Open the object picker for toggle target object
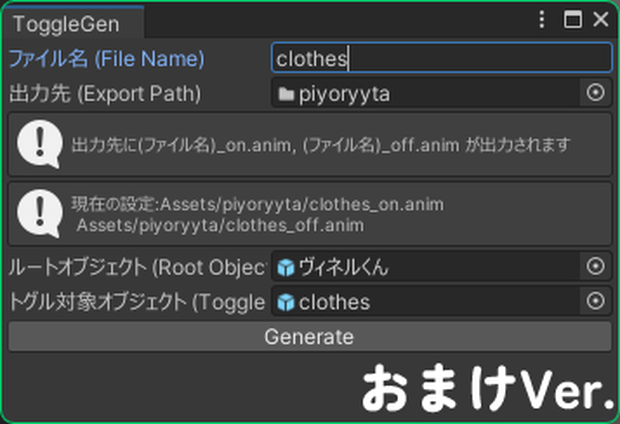Screen dimensions: 620x424 [595, 301]
